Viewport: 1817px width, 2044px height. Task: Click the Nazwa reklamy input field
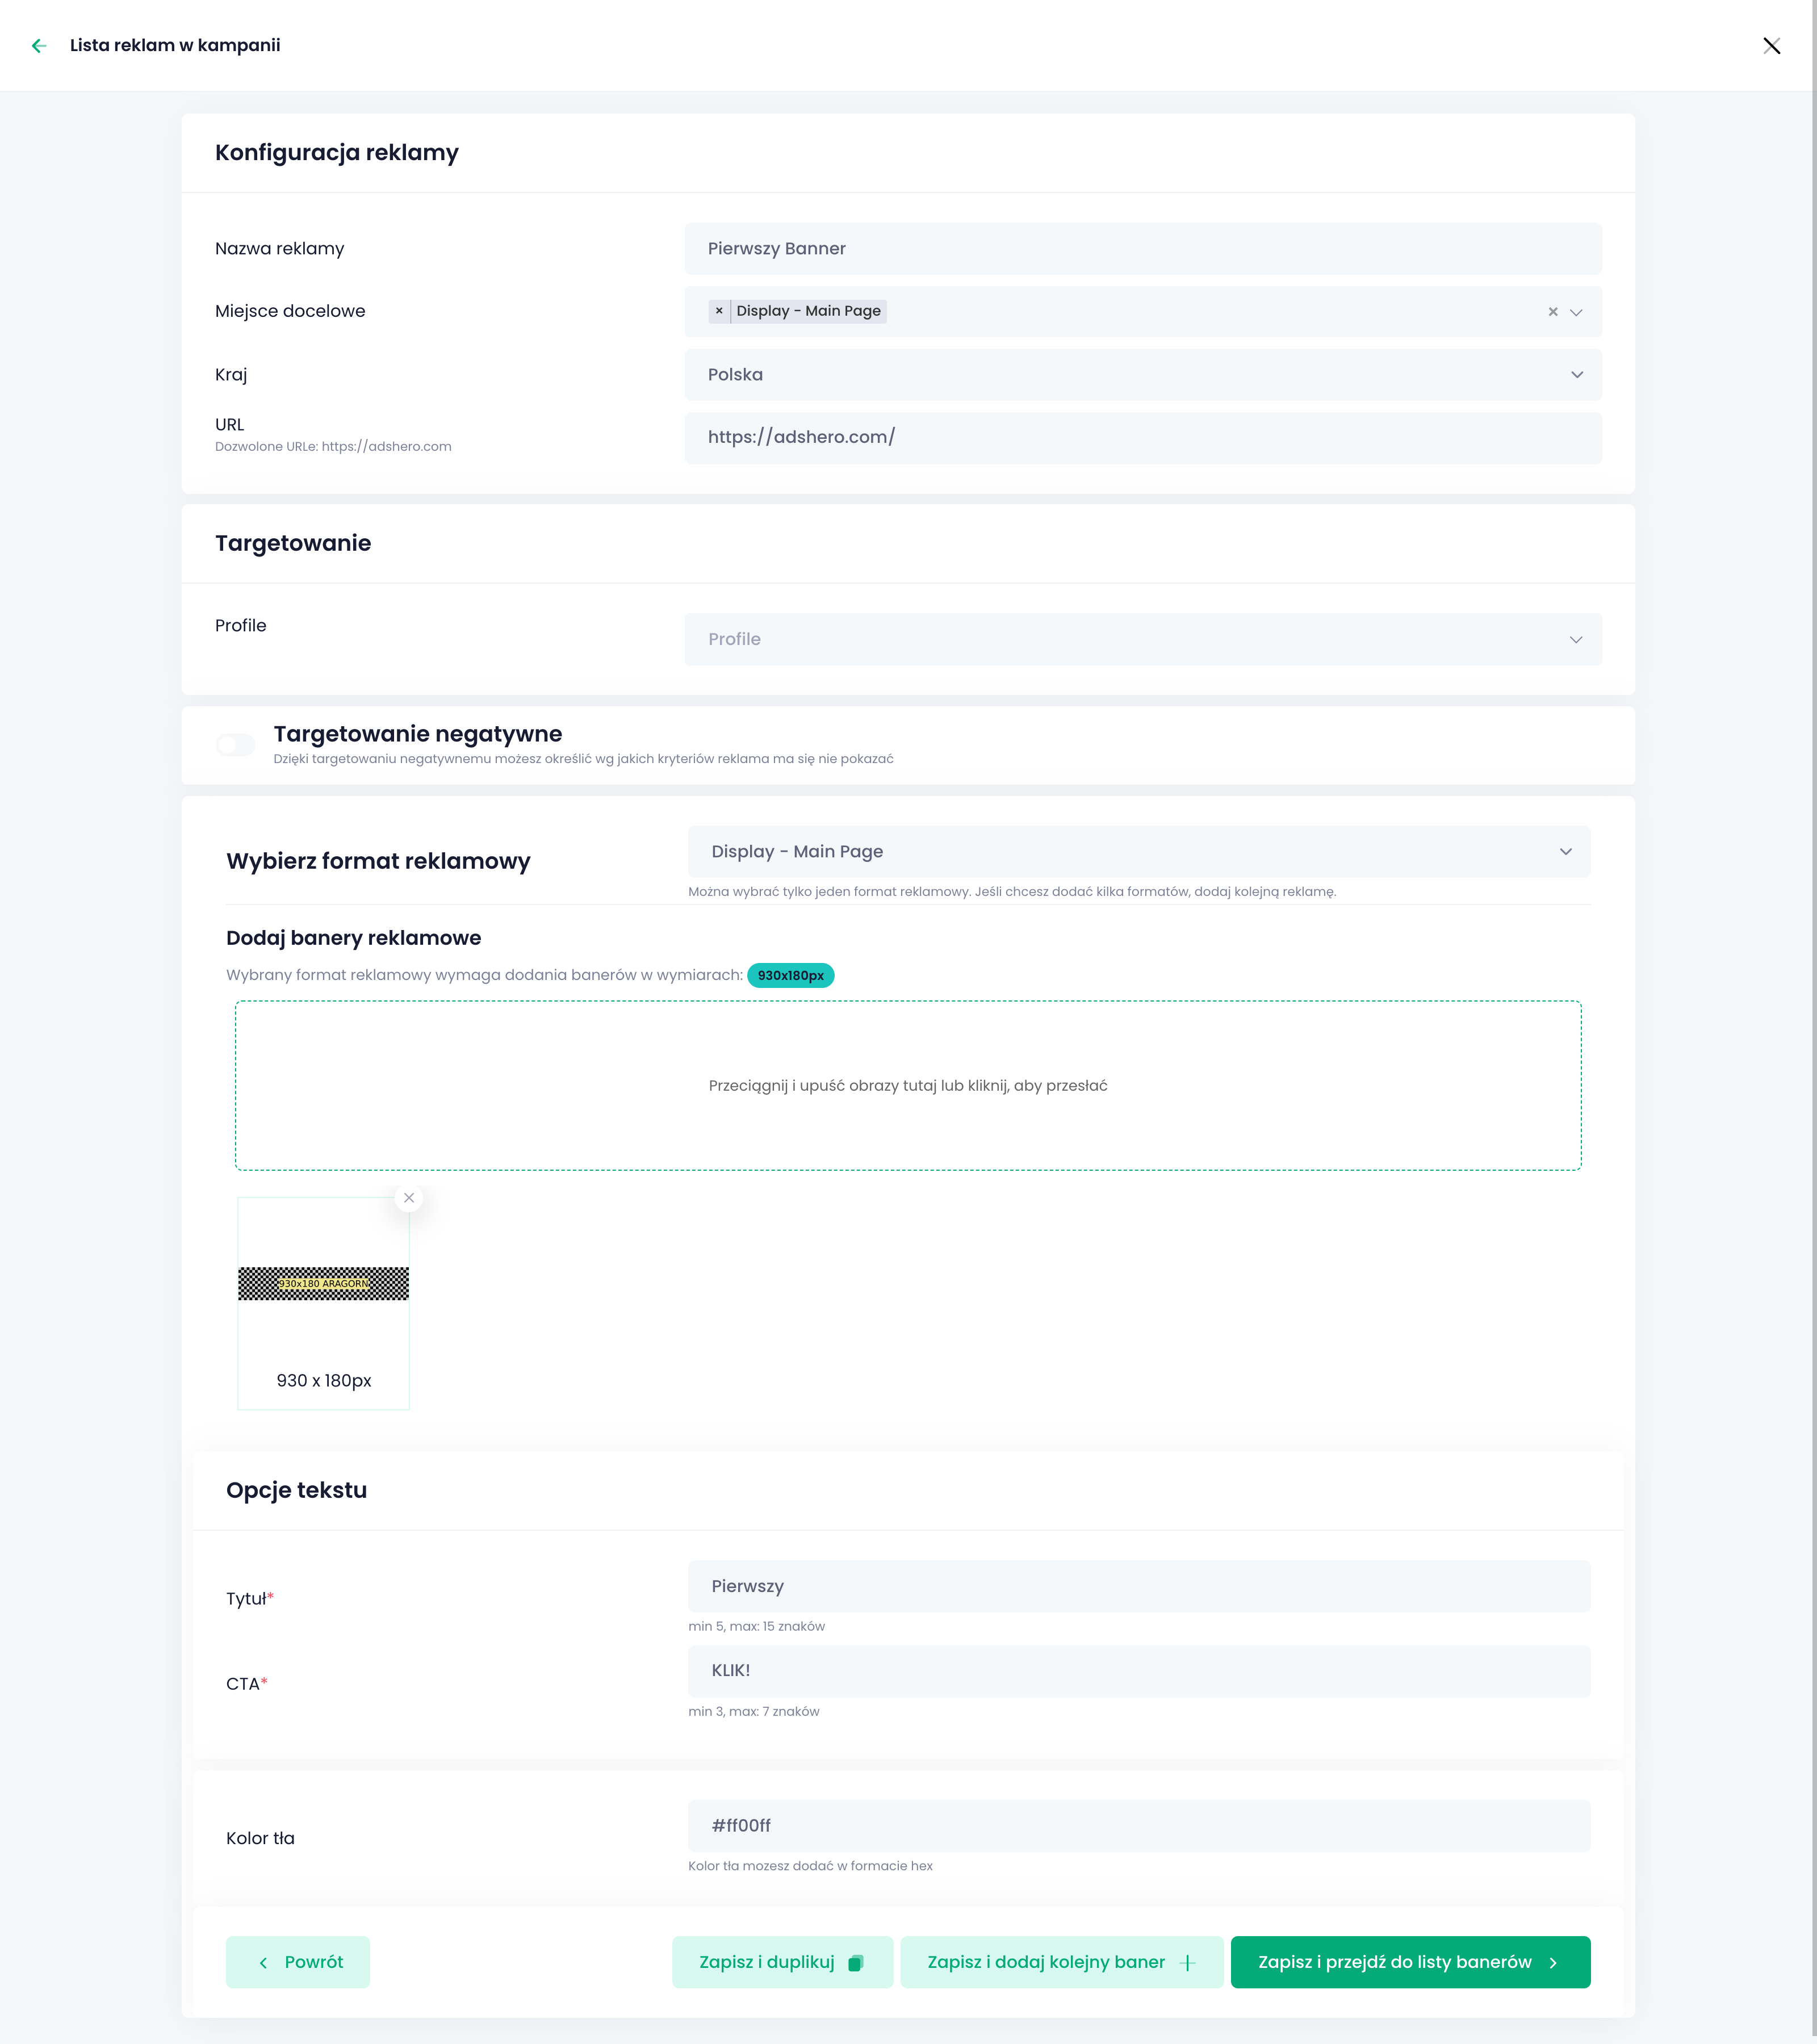pyautogui.click(x=1142, y=249)
